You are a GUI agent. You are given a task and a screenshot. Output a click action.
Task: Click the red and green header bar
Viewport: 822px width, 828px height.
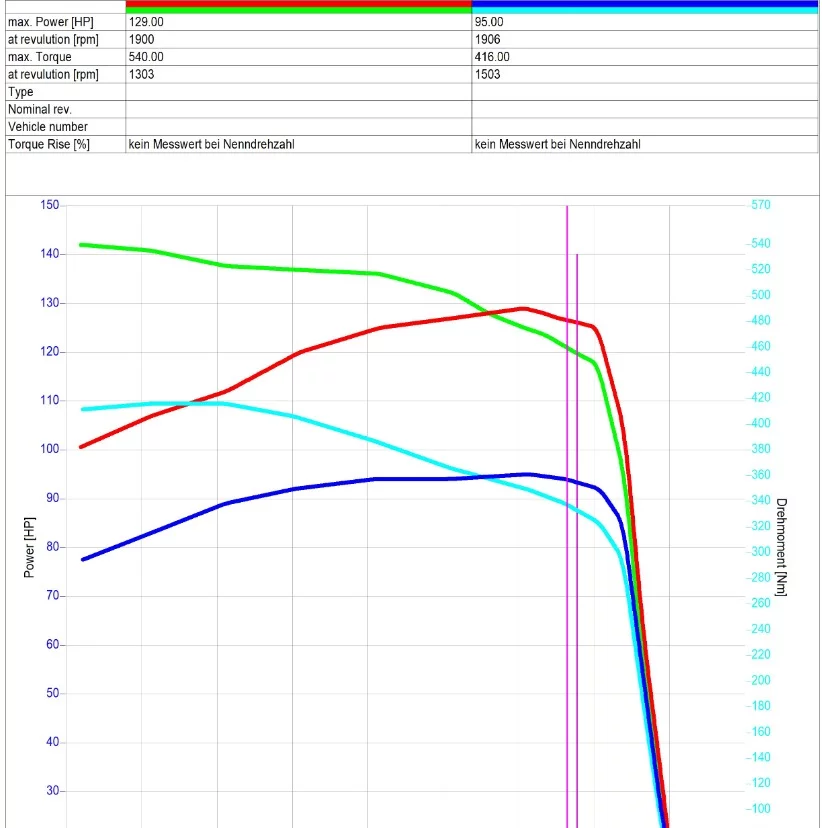point(298,6)
